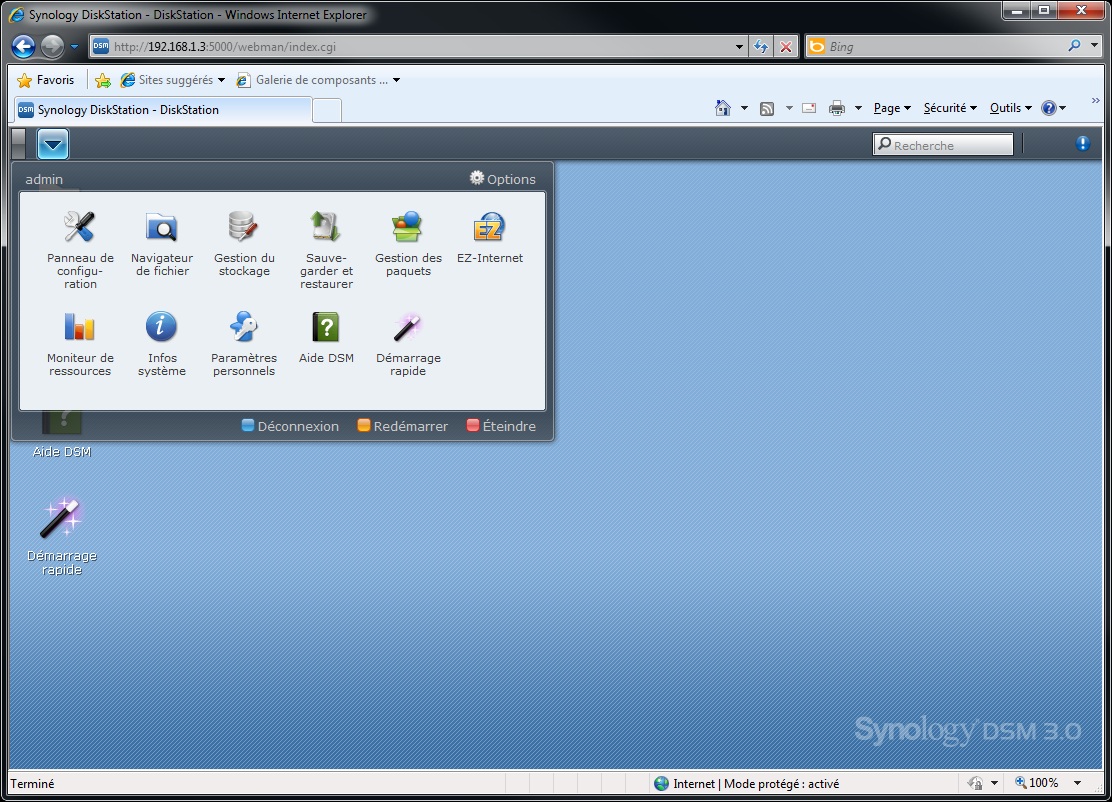The height and width of the screenshot is (802, 1112).
Task: Close the Internet Explorer window
Action: pos(1081,11)
